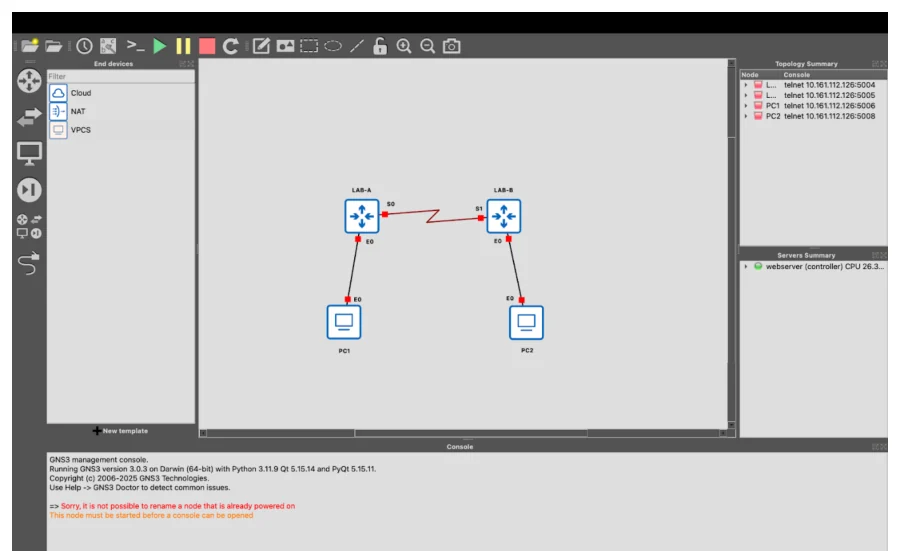
Task: Click the Zoom in magnifier icon
Action: (404, 46)
